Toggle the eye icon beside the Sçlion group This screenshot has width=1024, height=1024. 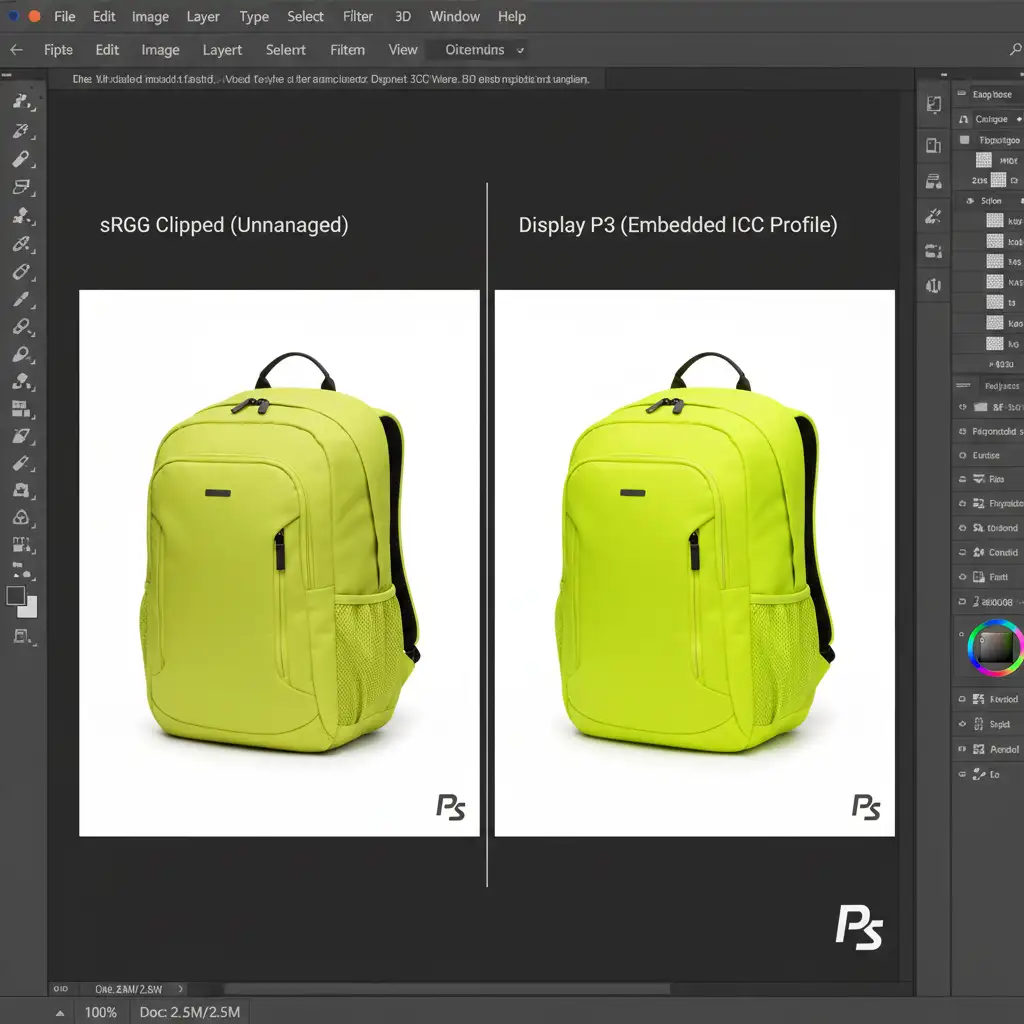969,201
